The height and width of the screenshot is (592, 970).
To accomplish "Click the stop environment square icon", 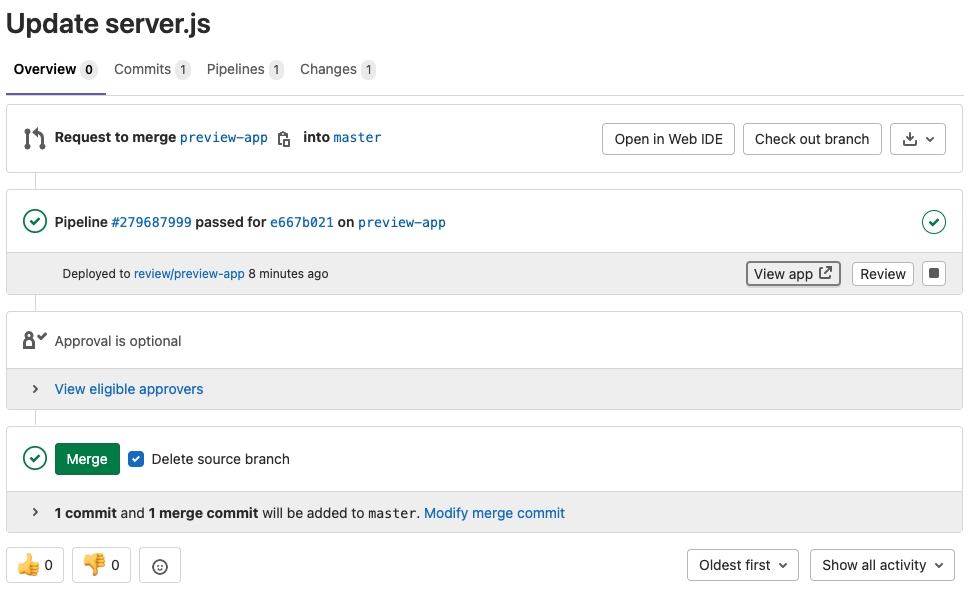I will coord(933,273).
